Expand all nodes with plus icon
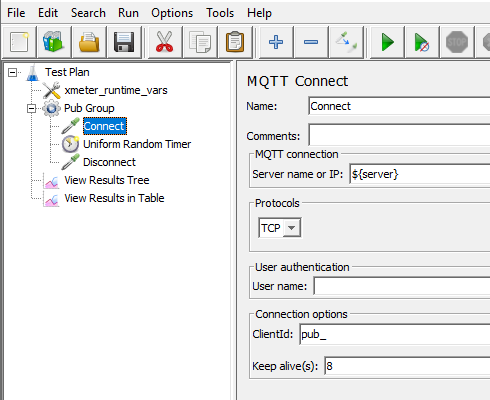Viewport: 490px width, 400px height. coord(276,42)
